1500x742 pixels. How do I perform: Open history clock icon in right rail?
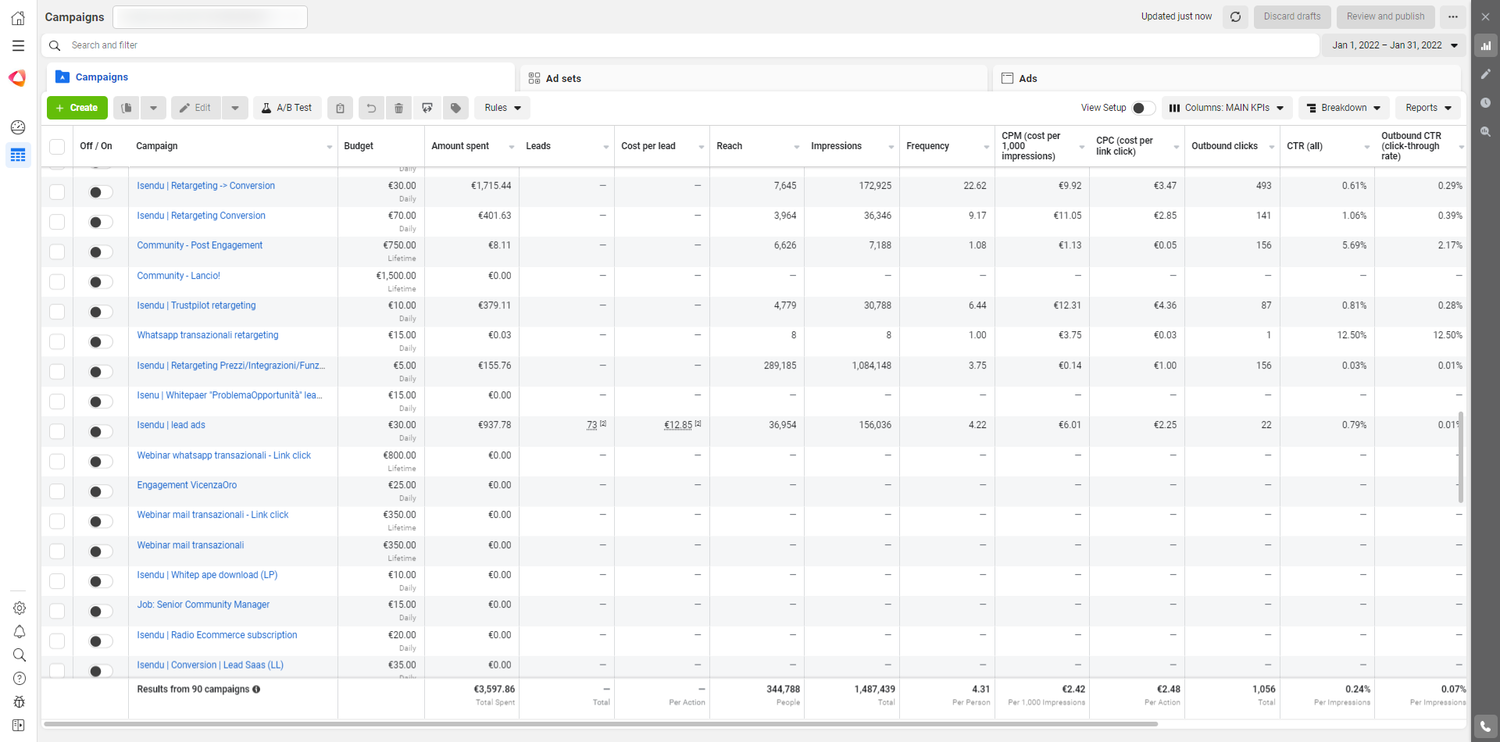(1486, 103)
